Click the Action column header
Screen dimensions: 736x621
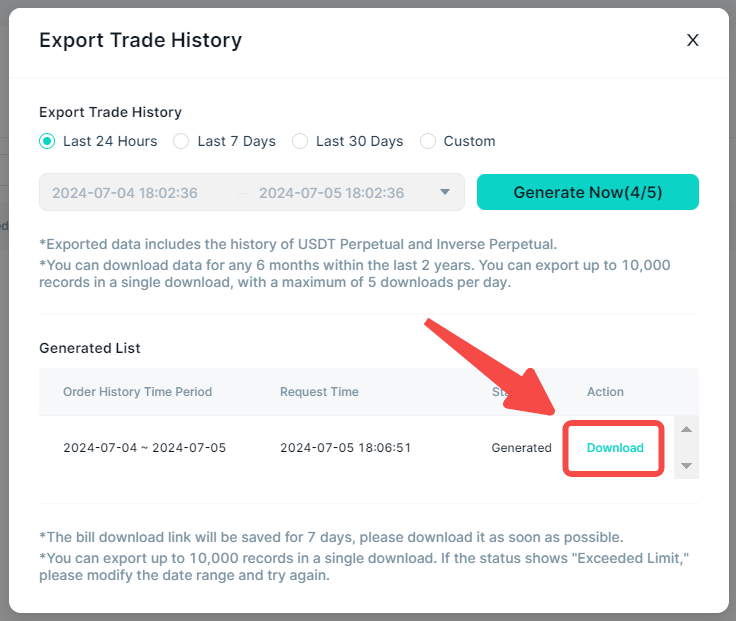click(x=605, y=392)
